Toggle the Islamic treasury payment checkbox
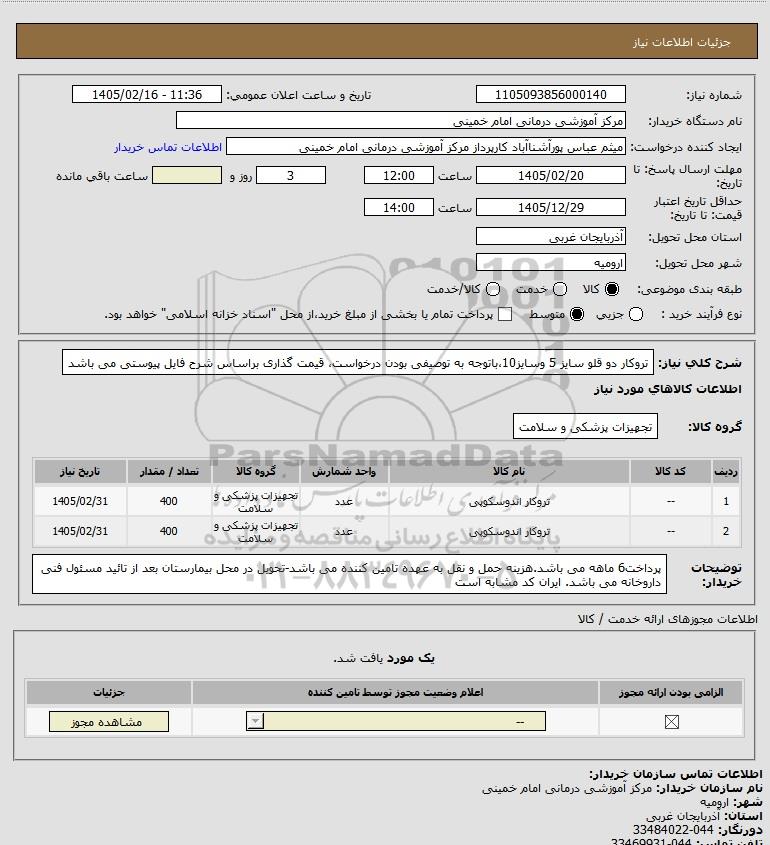 pos(505,314)
